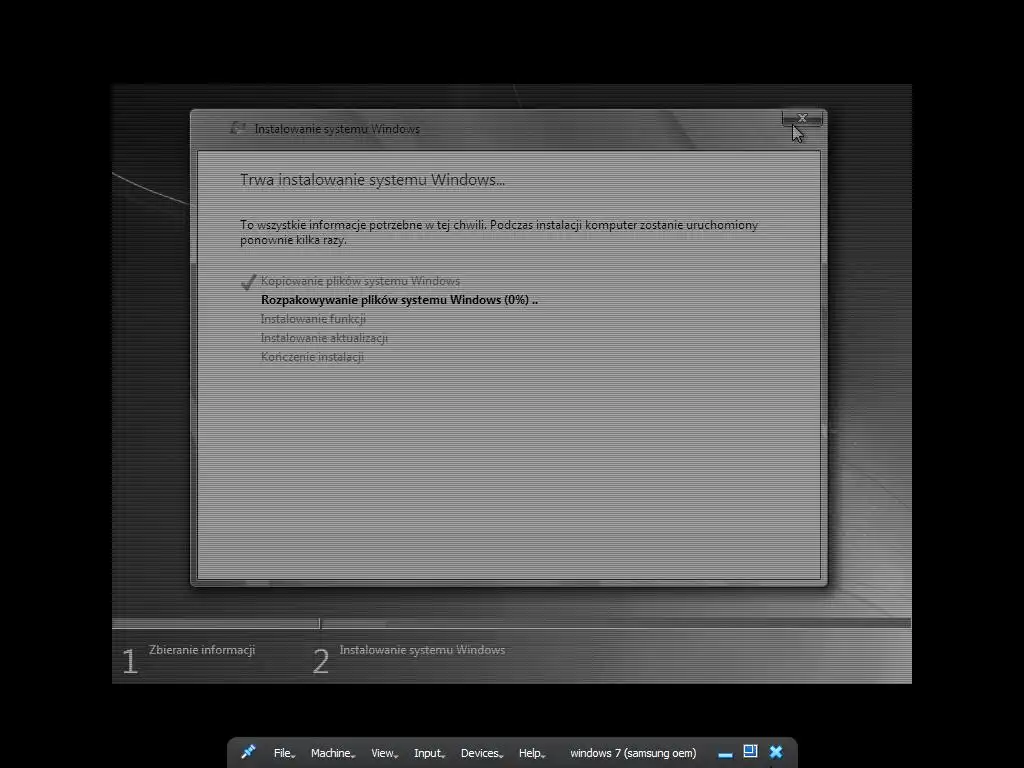Click the 'Trwa instalowanie systemu Windows...' heading
The width and height of the screenshot is (1024, 768).
pos(372,180)
